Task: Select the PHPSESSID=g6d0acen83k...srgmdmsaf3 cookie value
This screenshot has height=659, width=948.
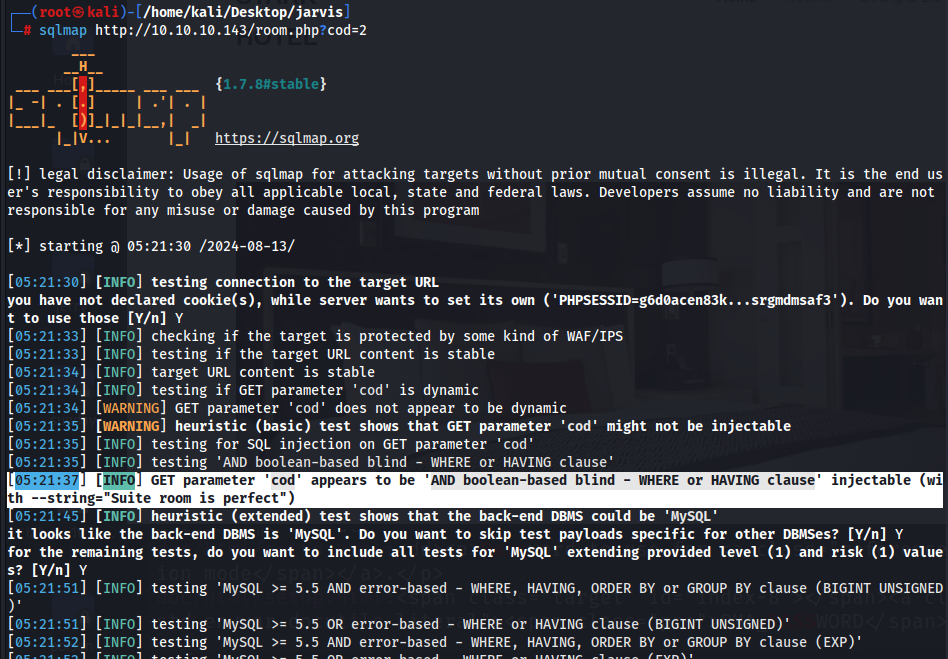Action: click(x=695, y=300)
